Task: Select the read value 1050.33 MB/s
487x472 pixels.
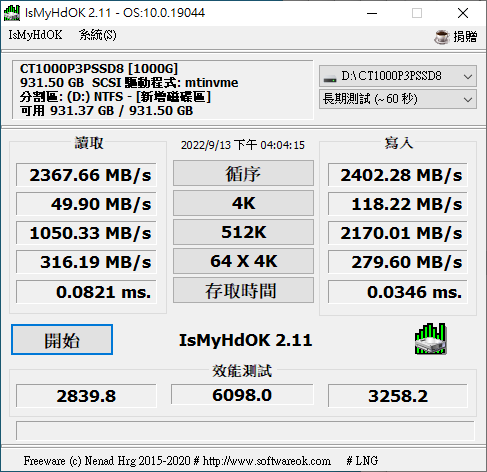Action: [x=86, y=233]
